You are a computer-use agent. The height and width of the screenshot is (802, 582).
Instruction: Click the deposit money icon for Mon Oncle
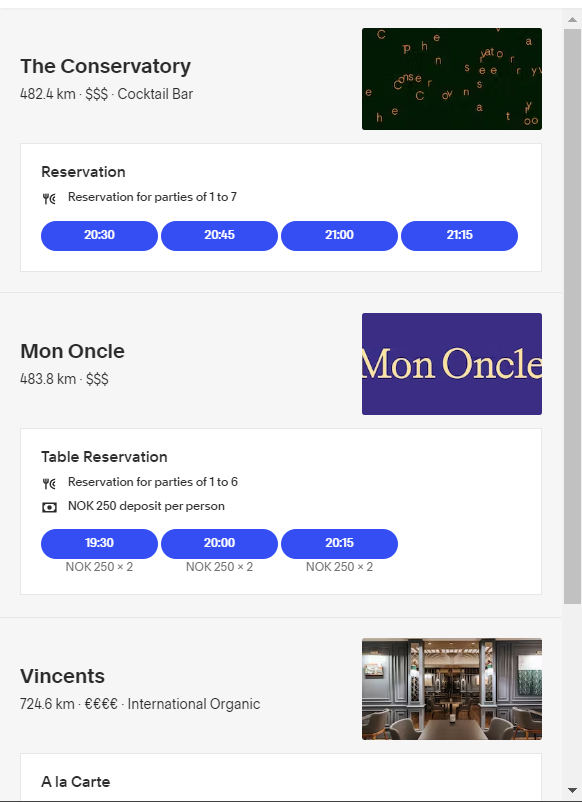49,507
